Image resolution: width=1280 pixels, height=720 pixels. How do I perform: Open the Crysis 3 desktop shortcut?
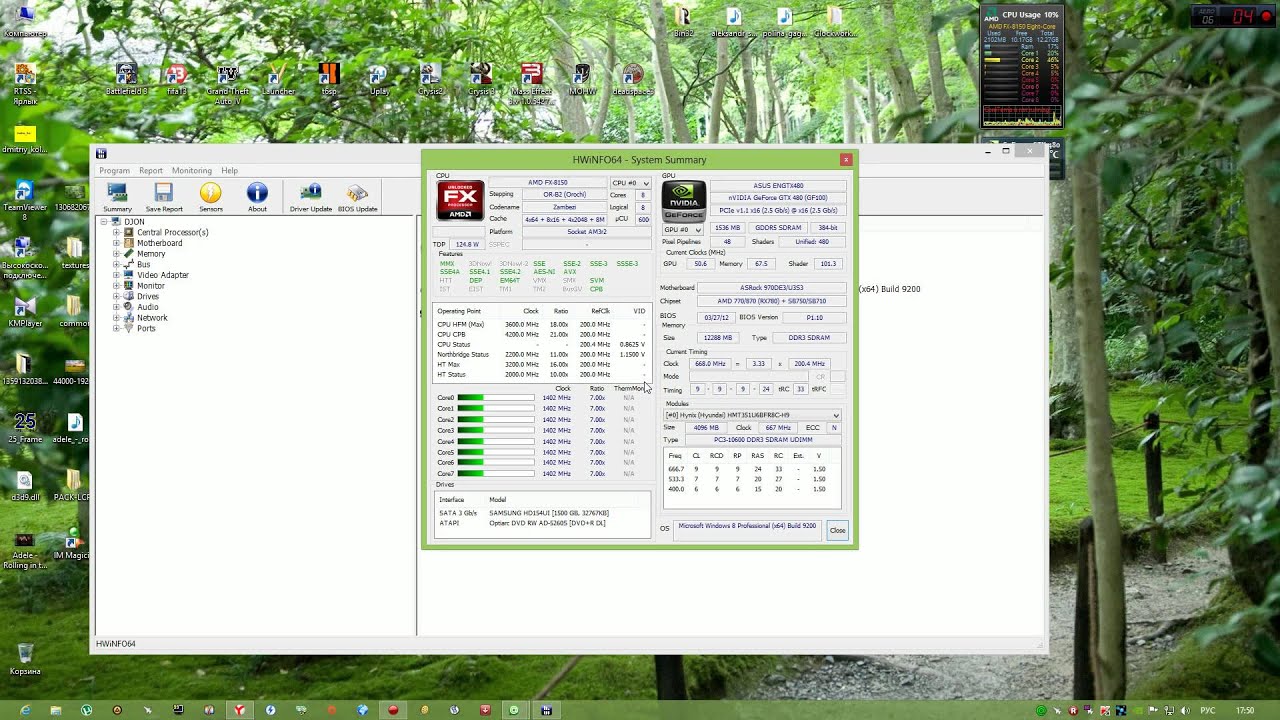pyautogui.click(x=481, y=79)
